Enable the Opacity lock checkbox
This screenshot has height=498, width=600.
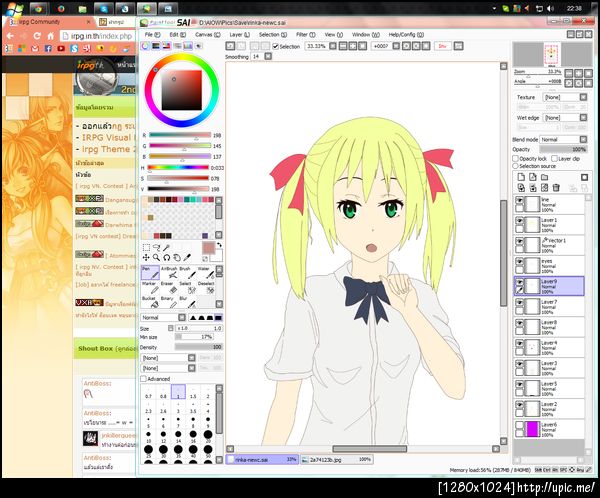(x=515, y=158)
